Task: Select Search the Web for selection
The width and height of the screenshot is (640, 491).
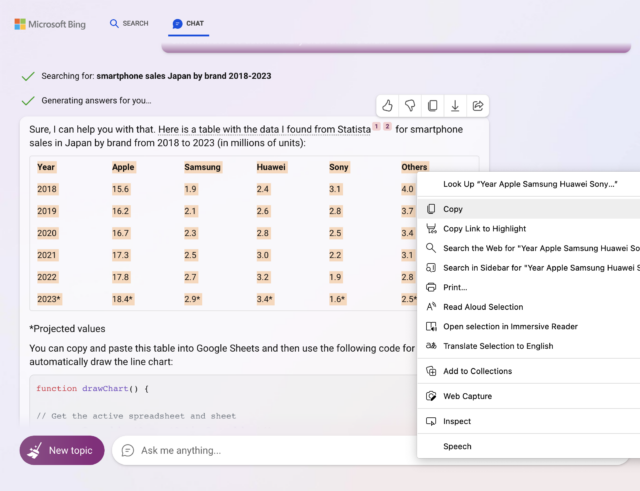Action: 529,248
